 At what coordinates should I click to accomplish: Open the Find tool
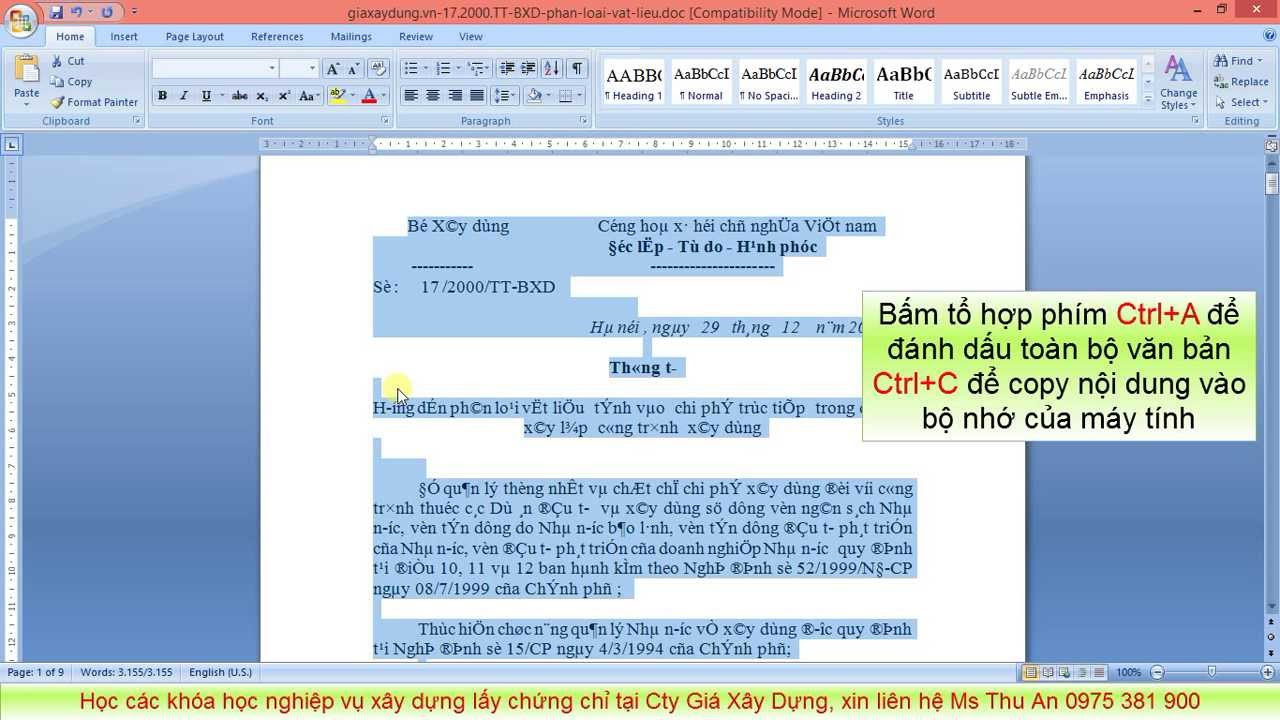1239,61
